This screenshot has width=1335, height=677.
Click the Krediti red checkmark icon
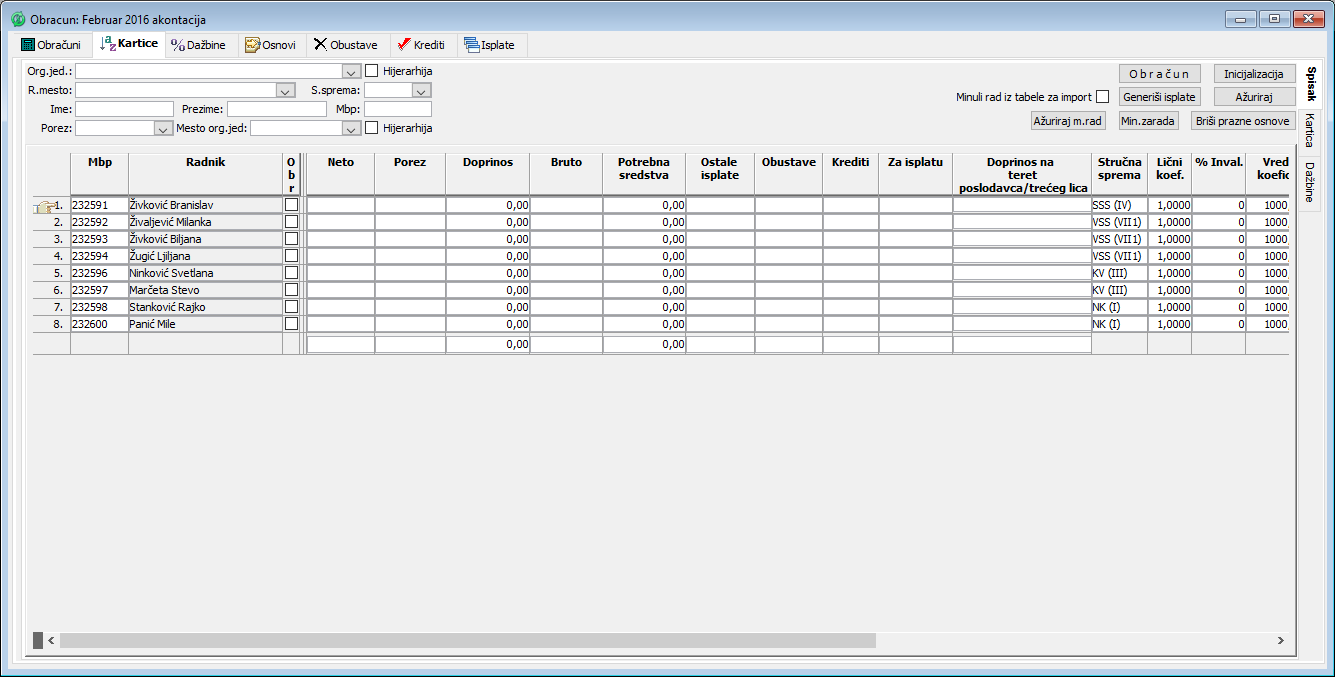(404, 45)
